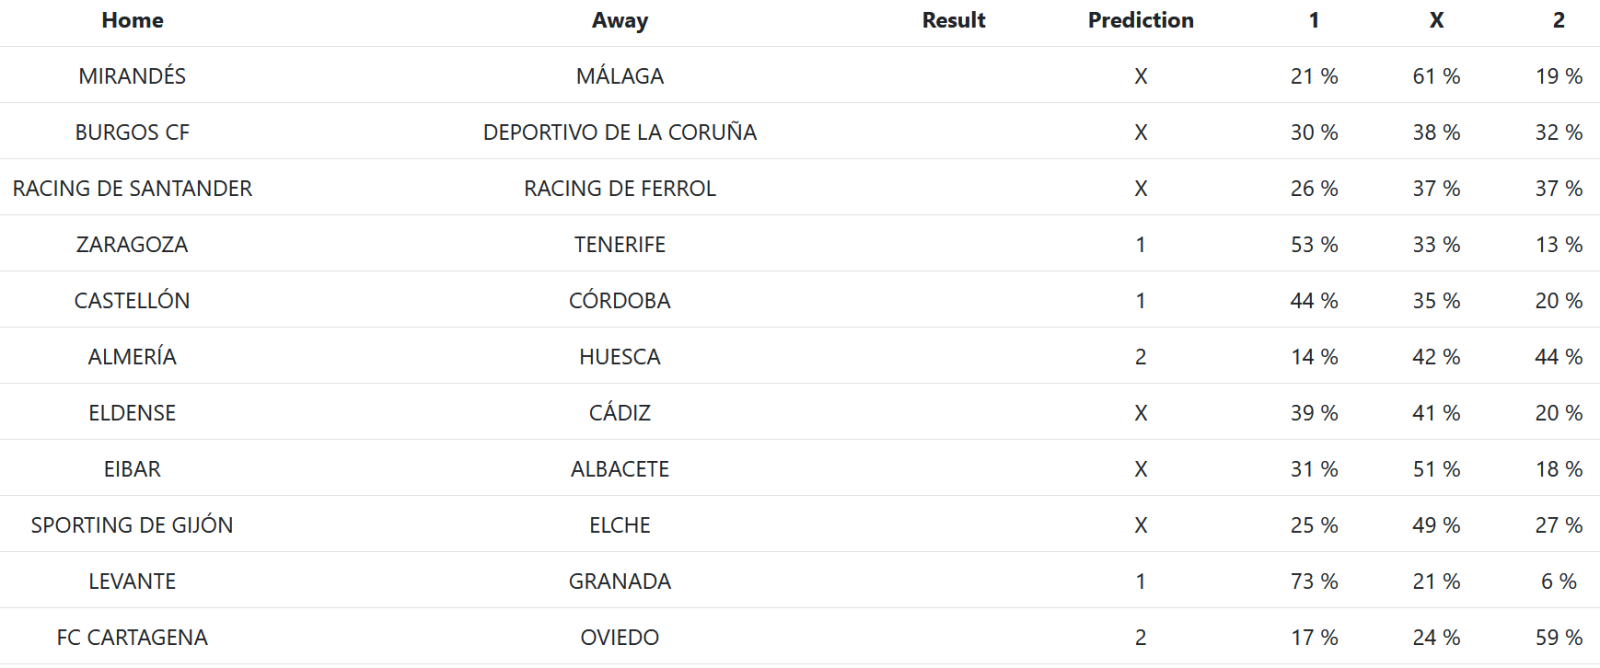Select the CASTELLÓN home team cell
This screenshot has width=1600, height=668.
(132, 300)
